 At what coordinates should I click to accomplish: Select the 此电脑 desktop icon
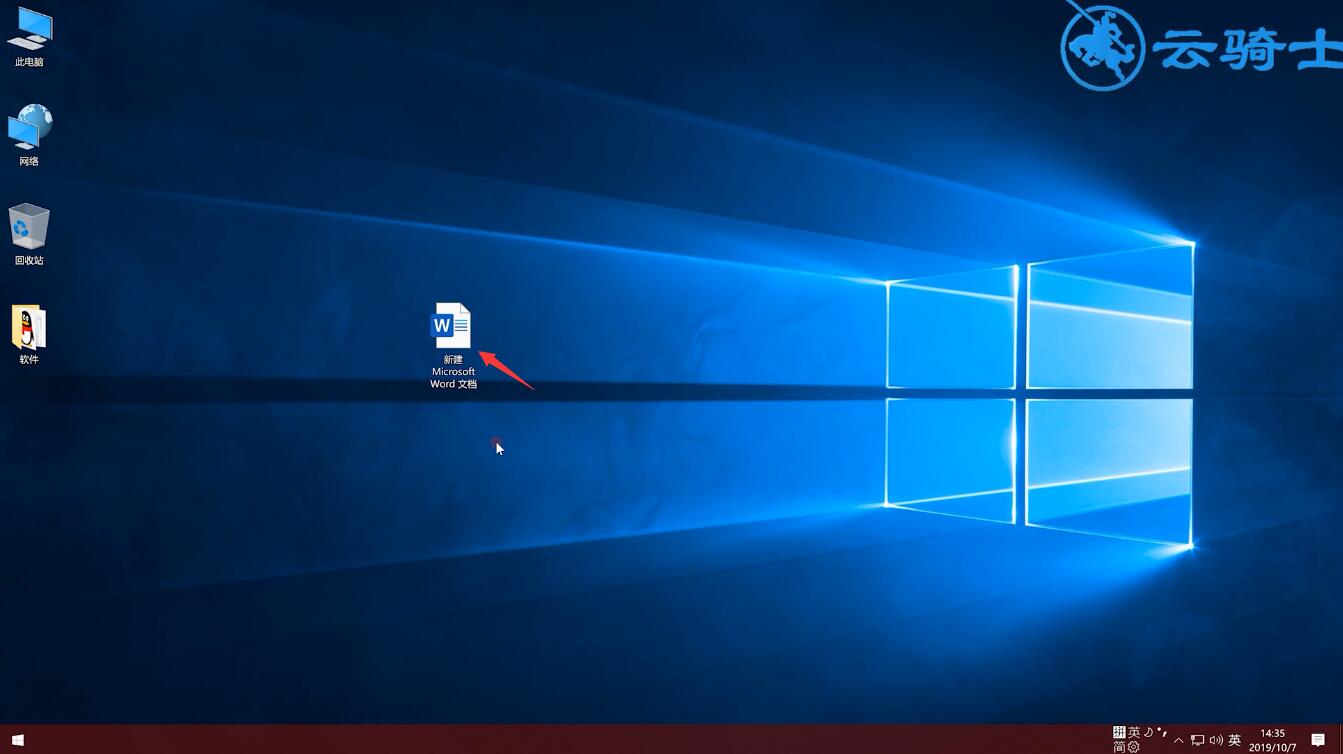[29, 36]
